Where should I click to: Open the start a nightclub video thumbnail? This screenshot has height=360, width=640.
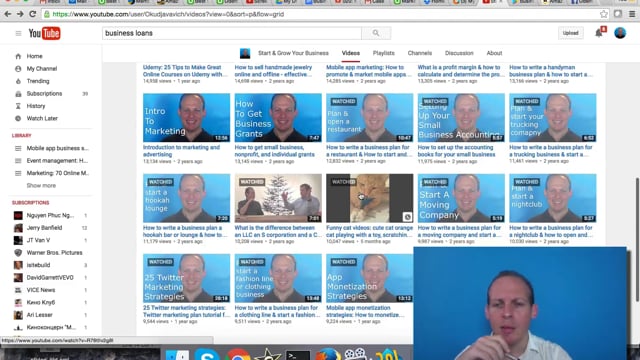coord(553,198)
